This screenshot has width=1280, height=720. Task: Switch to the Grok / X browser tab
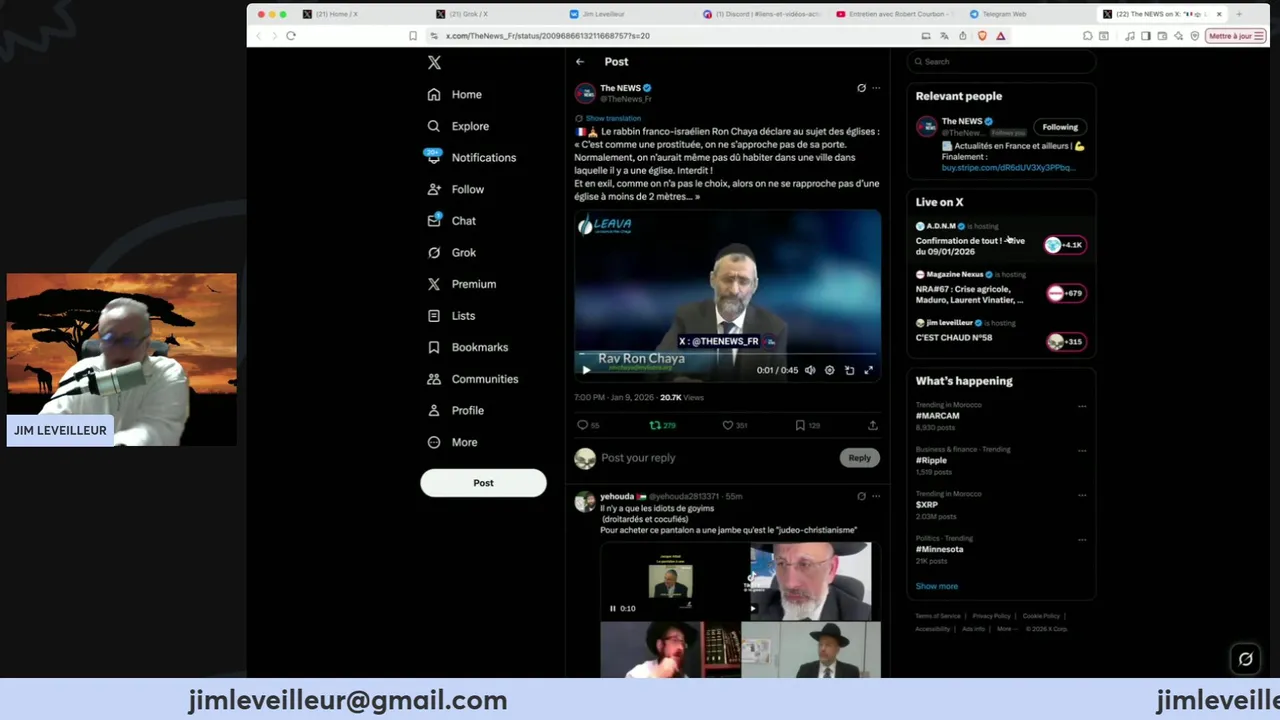click(x=468, y=14)
